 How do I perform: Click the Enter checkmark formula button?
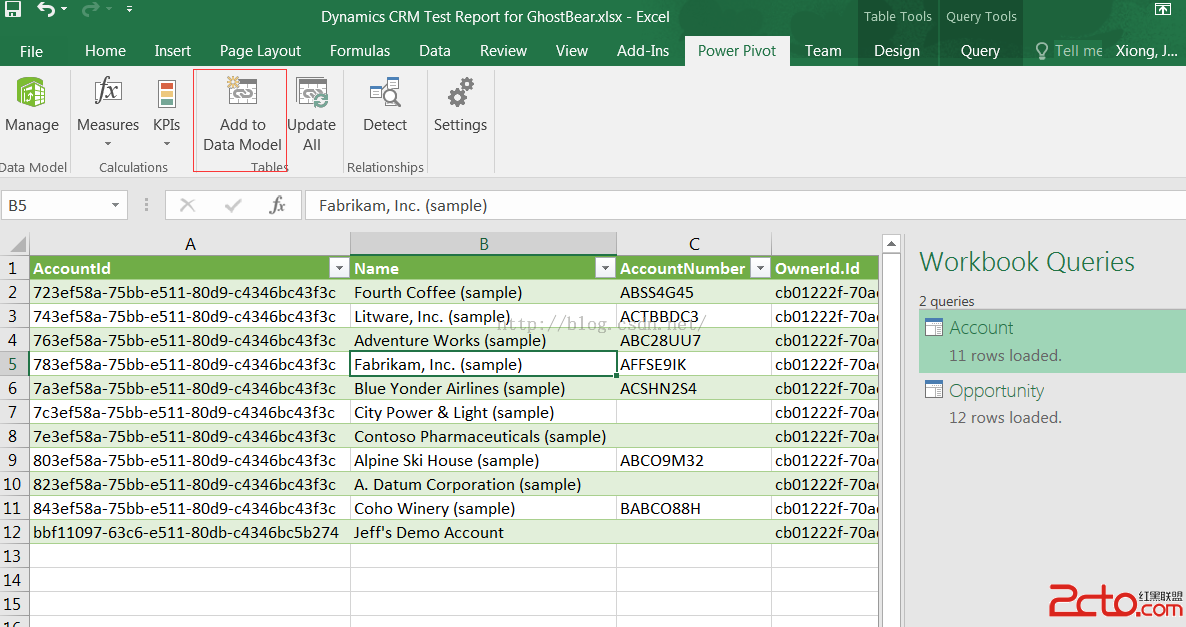(233, 205)
